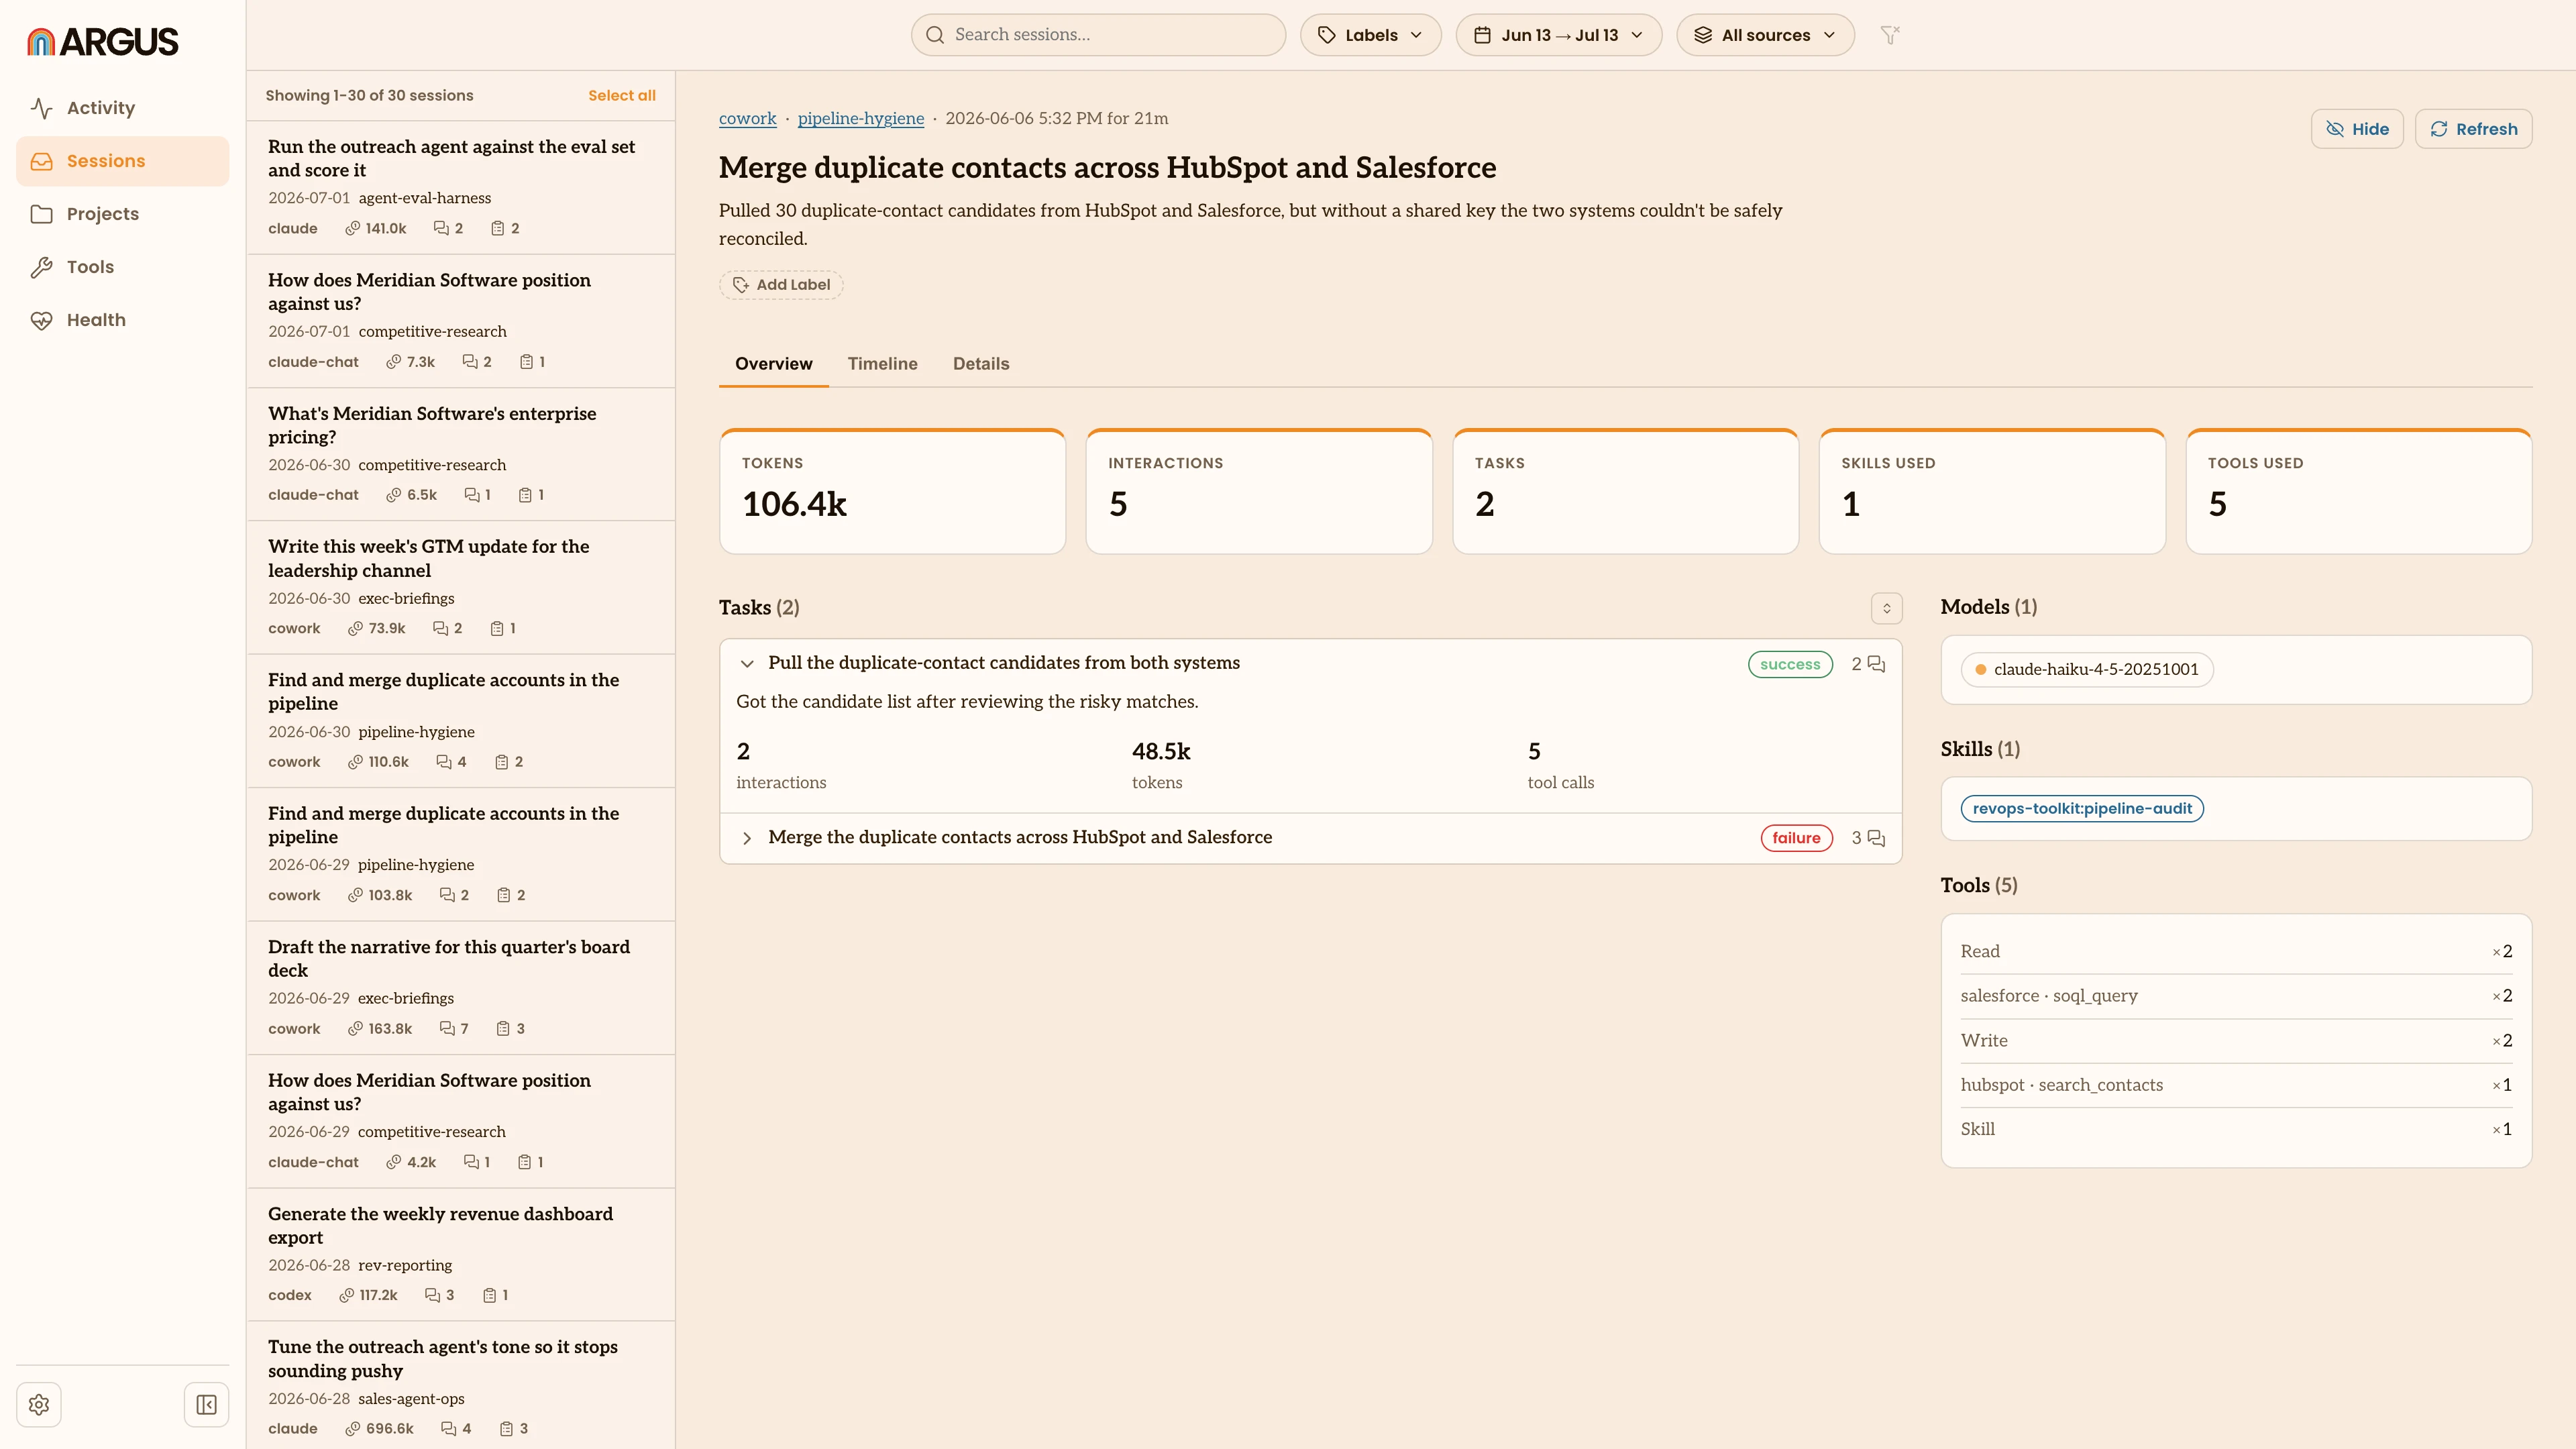Click token icon beside 103.8k

pyautogui.click(x=355, y=895)
